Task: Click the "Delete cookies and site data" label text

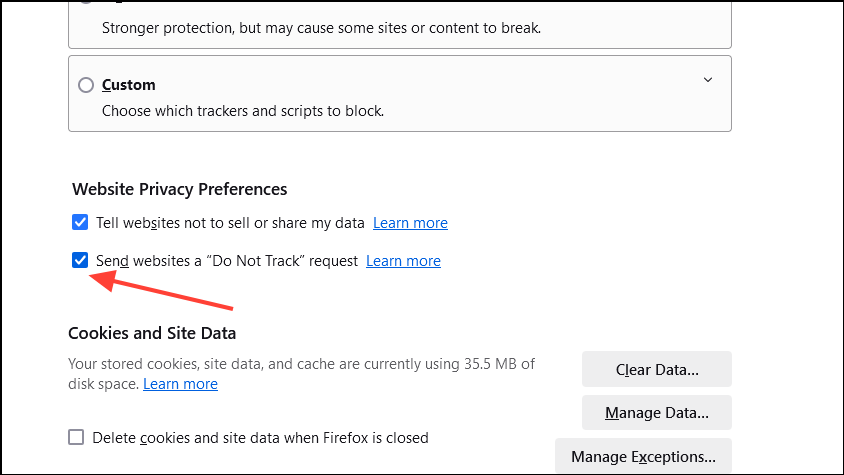Action: tap(260, 437)
